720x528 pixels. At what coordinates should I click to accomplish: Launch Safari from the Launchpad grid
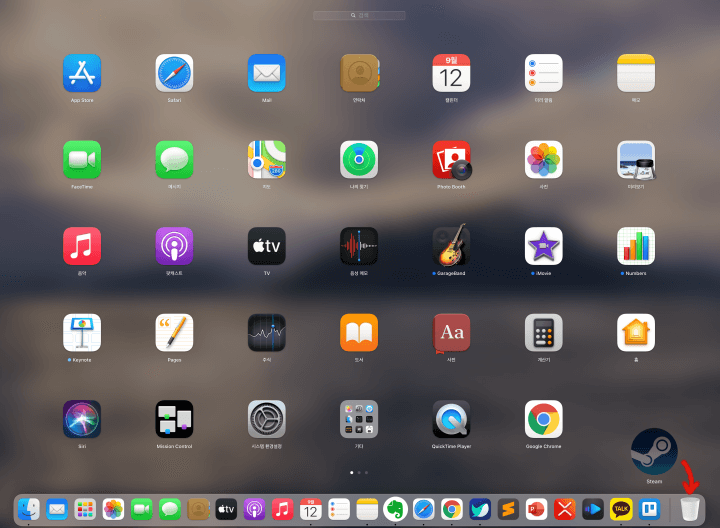click(x=174, y=73)
